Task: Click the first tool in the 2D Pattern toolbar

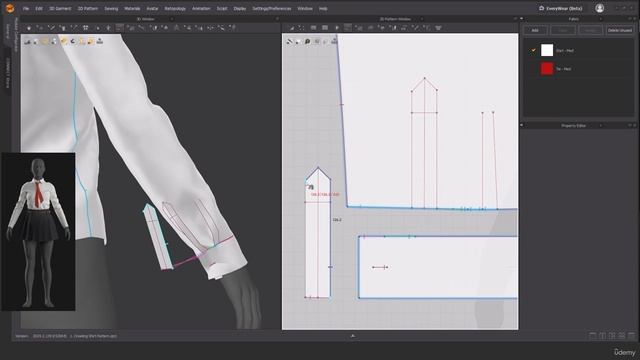Action: 291,28
